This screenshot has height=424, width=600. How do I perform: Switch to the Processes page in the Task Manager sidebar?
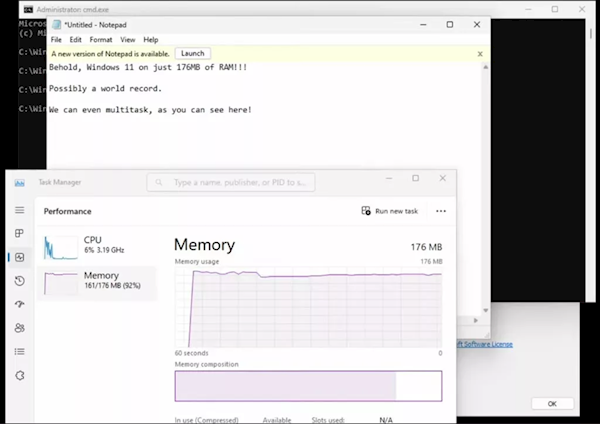click(x=19, y=234)
